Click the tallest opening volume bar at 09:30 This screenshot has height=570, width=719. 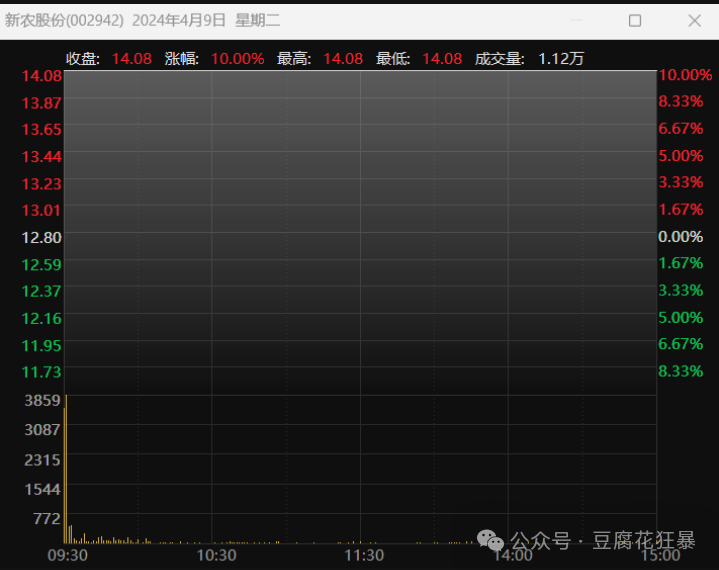coord(66,469)
